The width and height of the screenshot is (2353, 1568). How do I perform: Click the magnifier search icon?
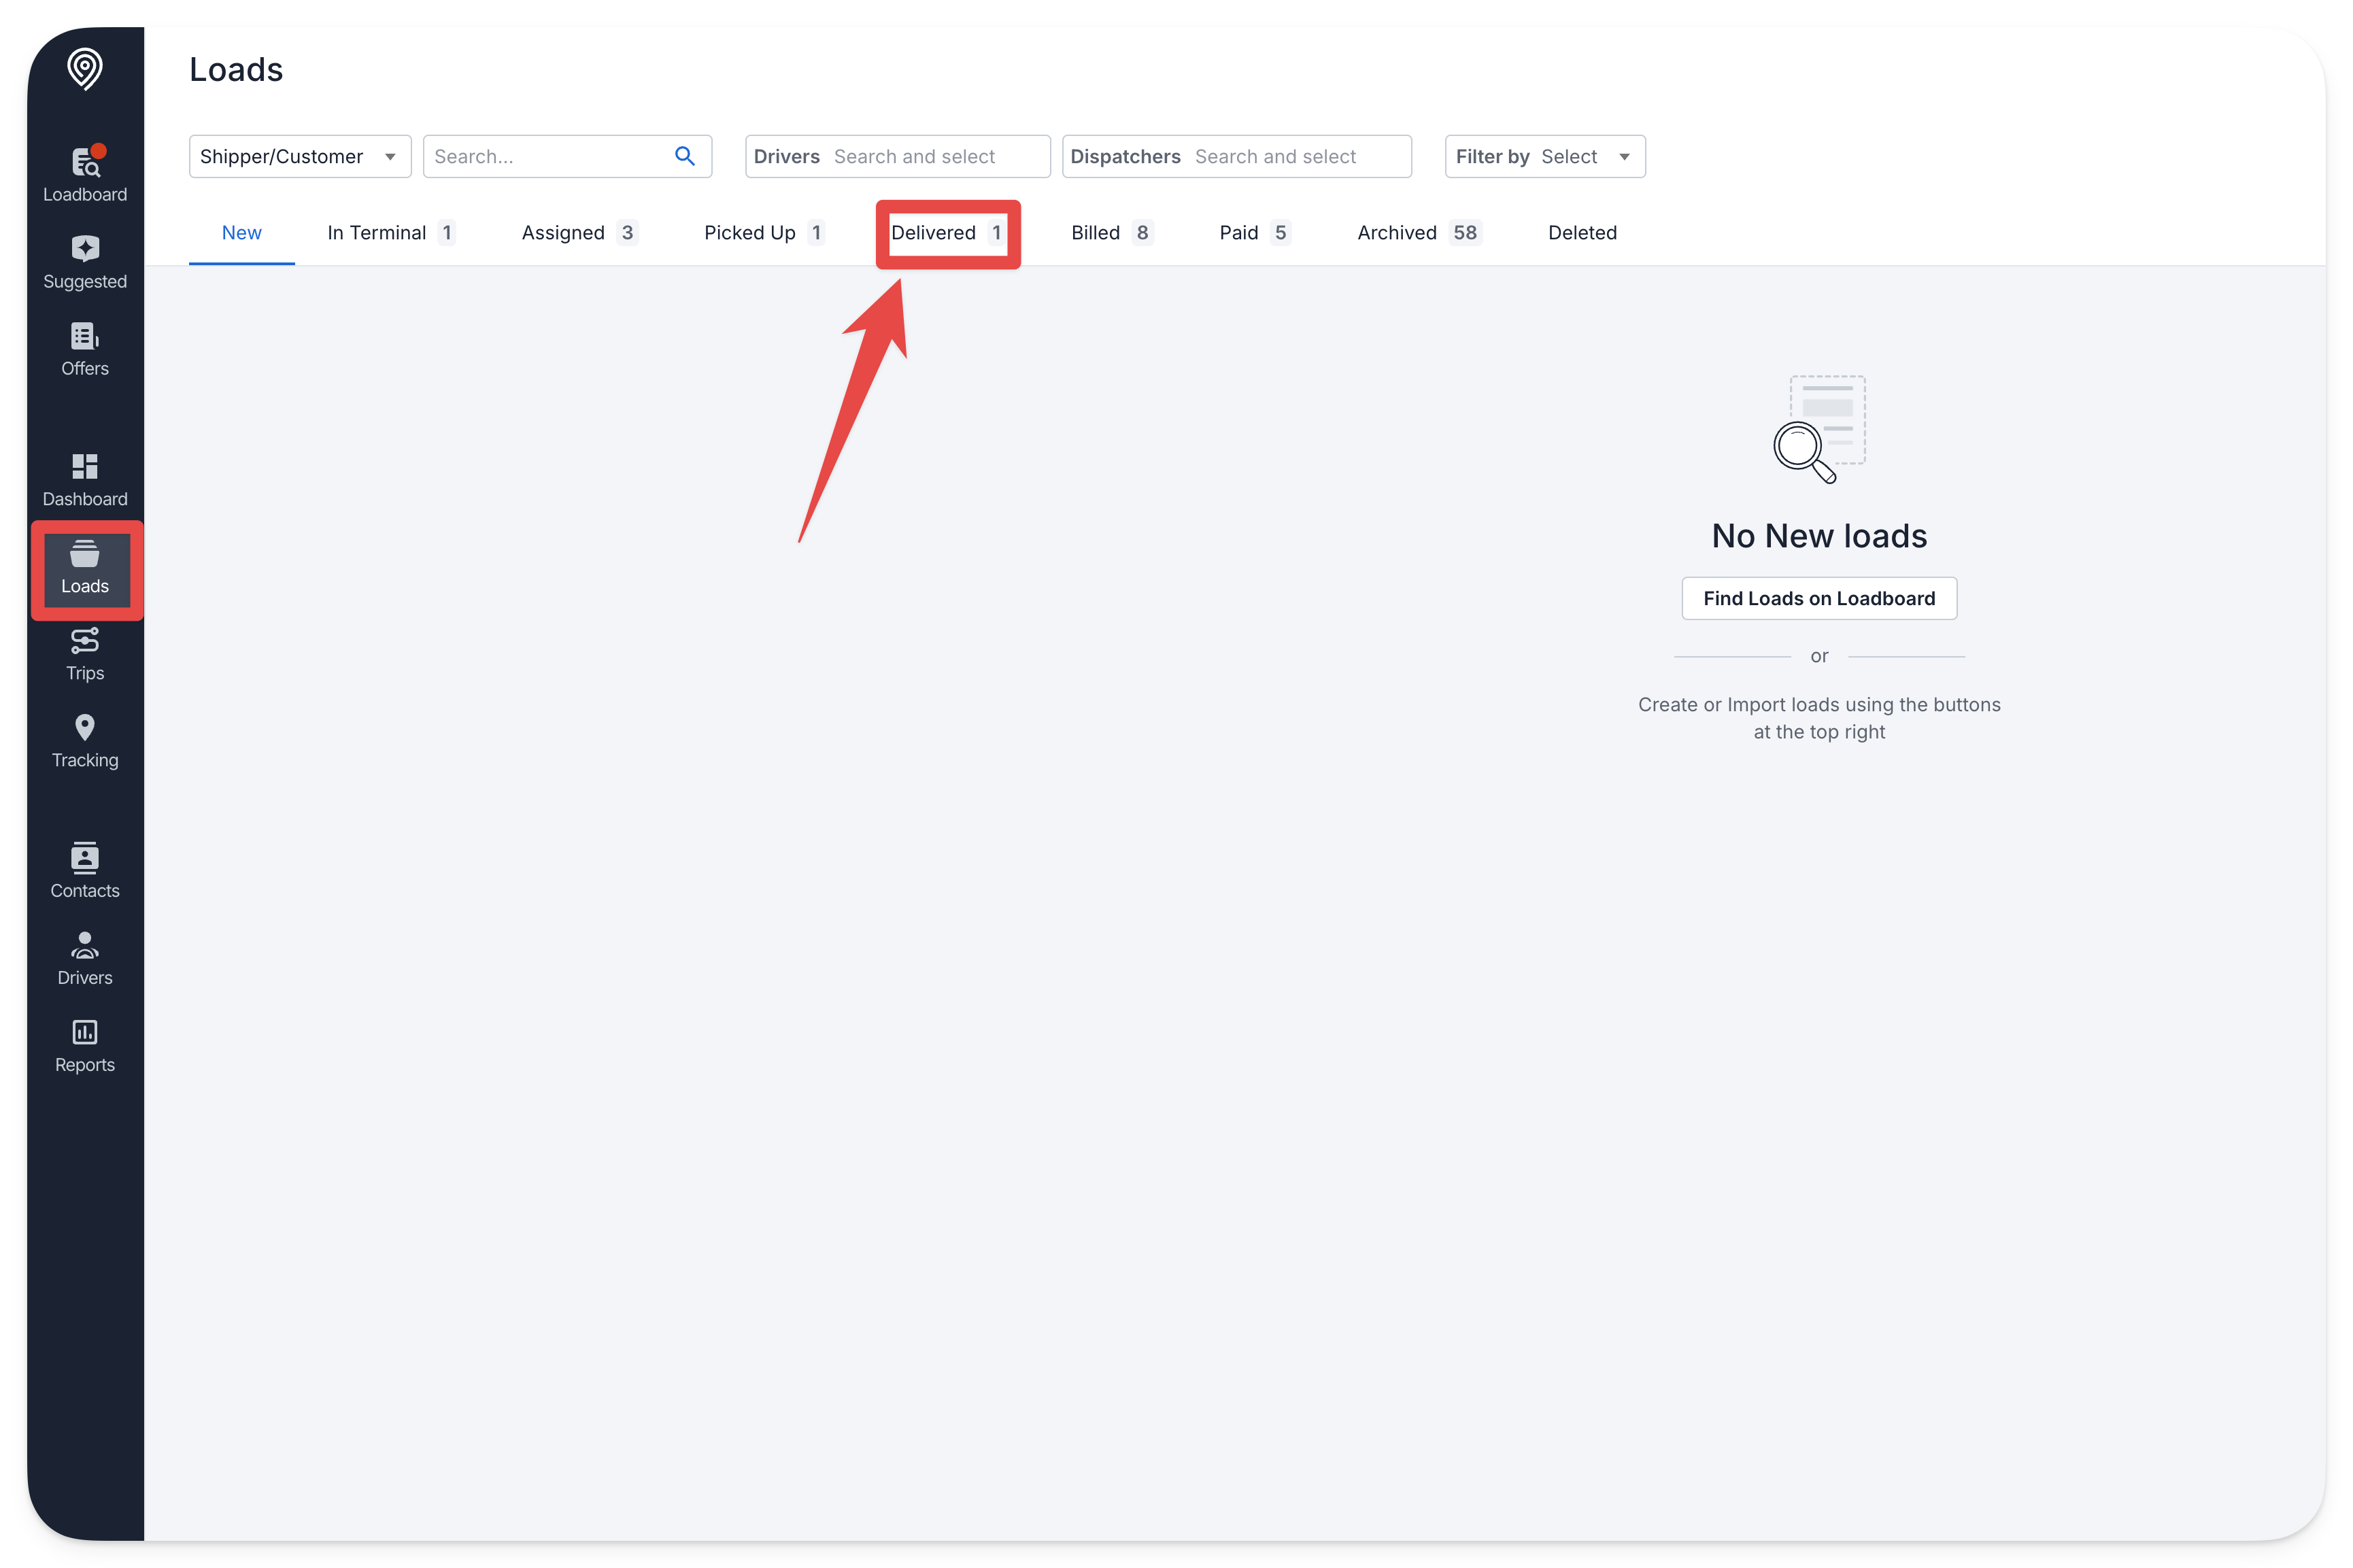click(685, 156)
